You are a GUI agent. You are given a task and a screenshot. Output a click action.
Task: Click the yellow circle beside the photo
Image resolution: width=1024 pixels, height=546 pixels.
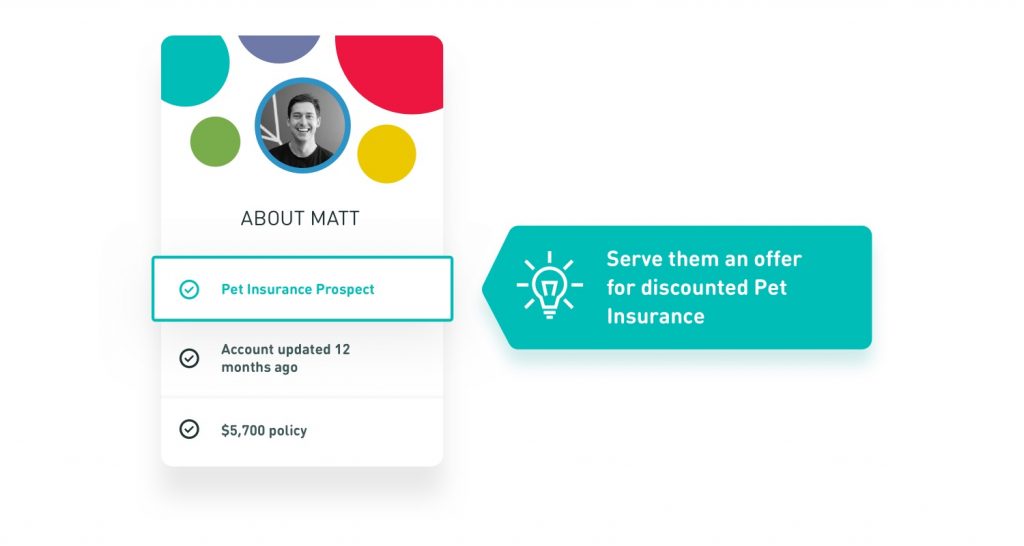coord(387,154)
